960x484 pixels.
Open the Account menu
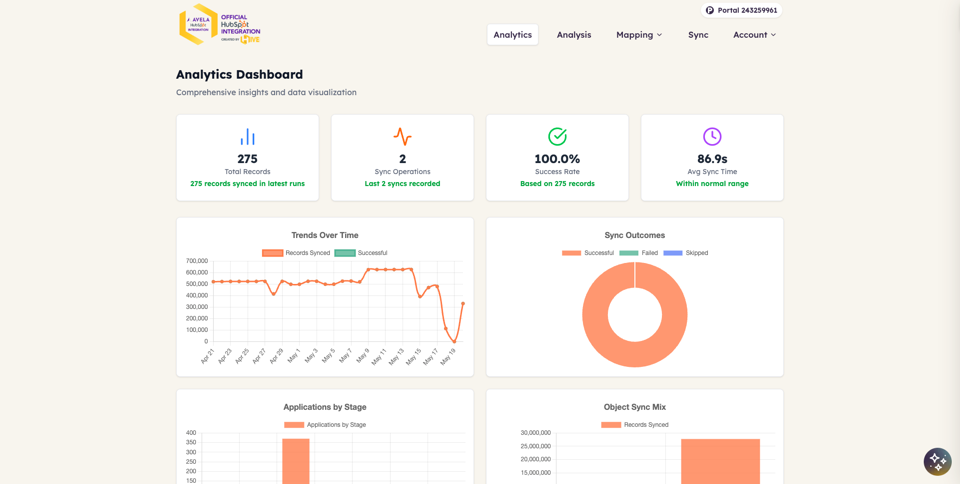pos(754,35)
